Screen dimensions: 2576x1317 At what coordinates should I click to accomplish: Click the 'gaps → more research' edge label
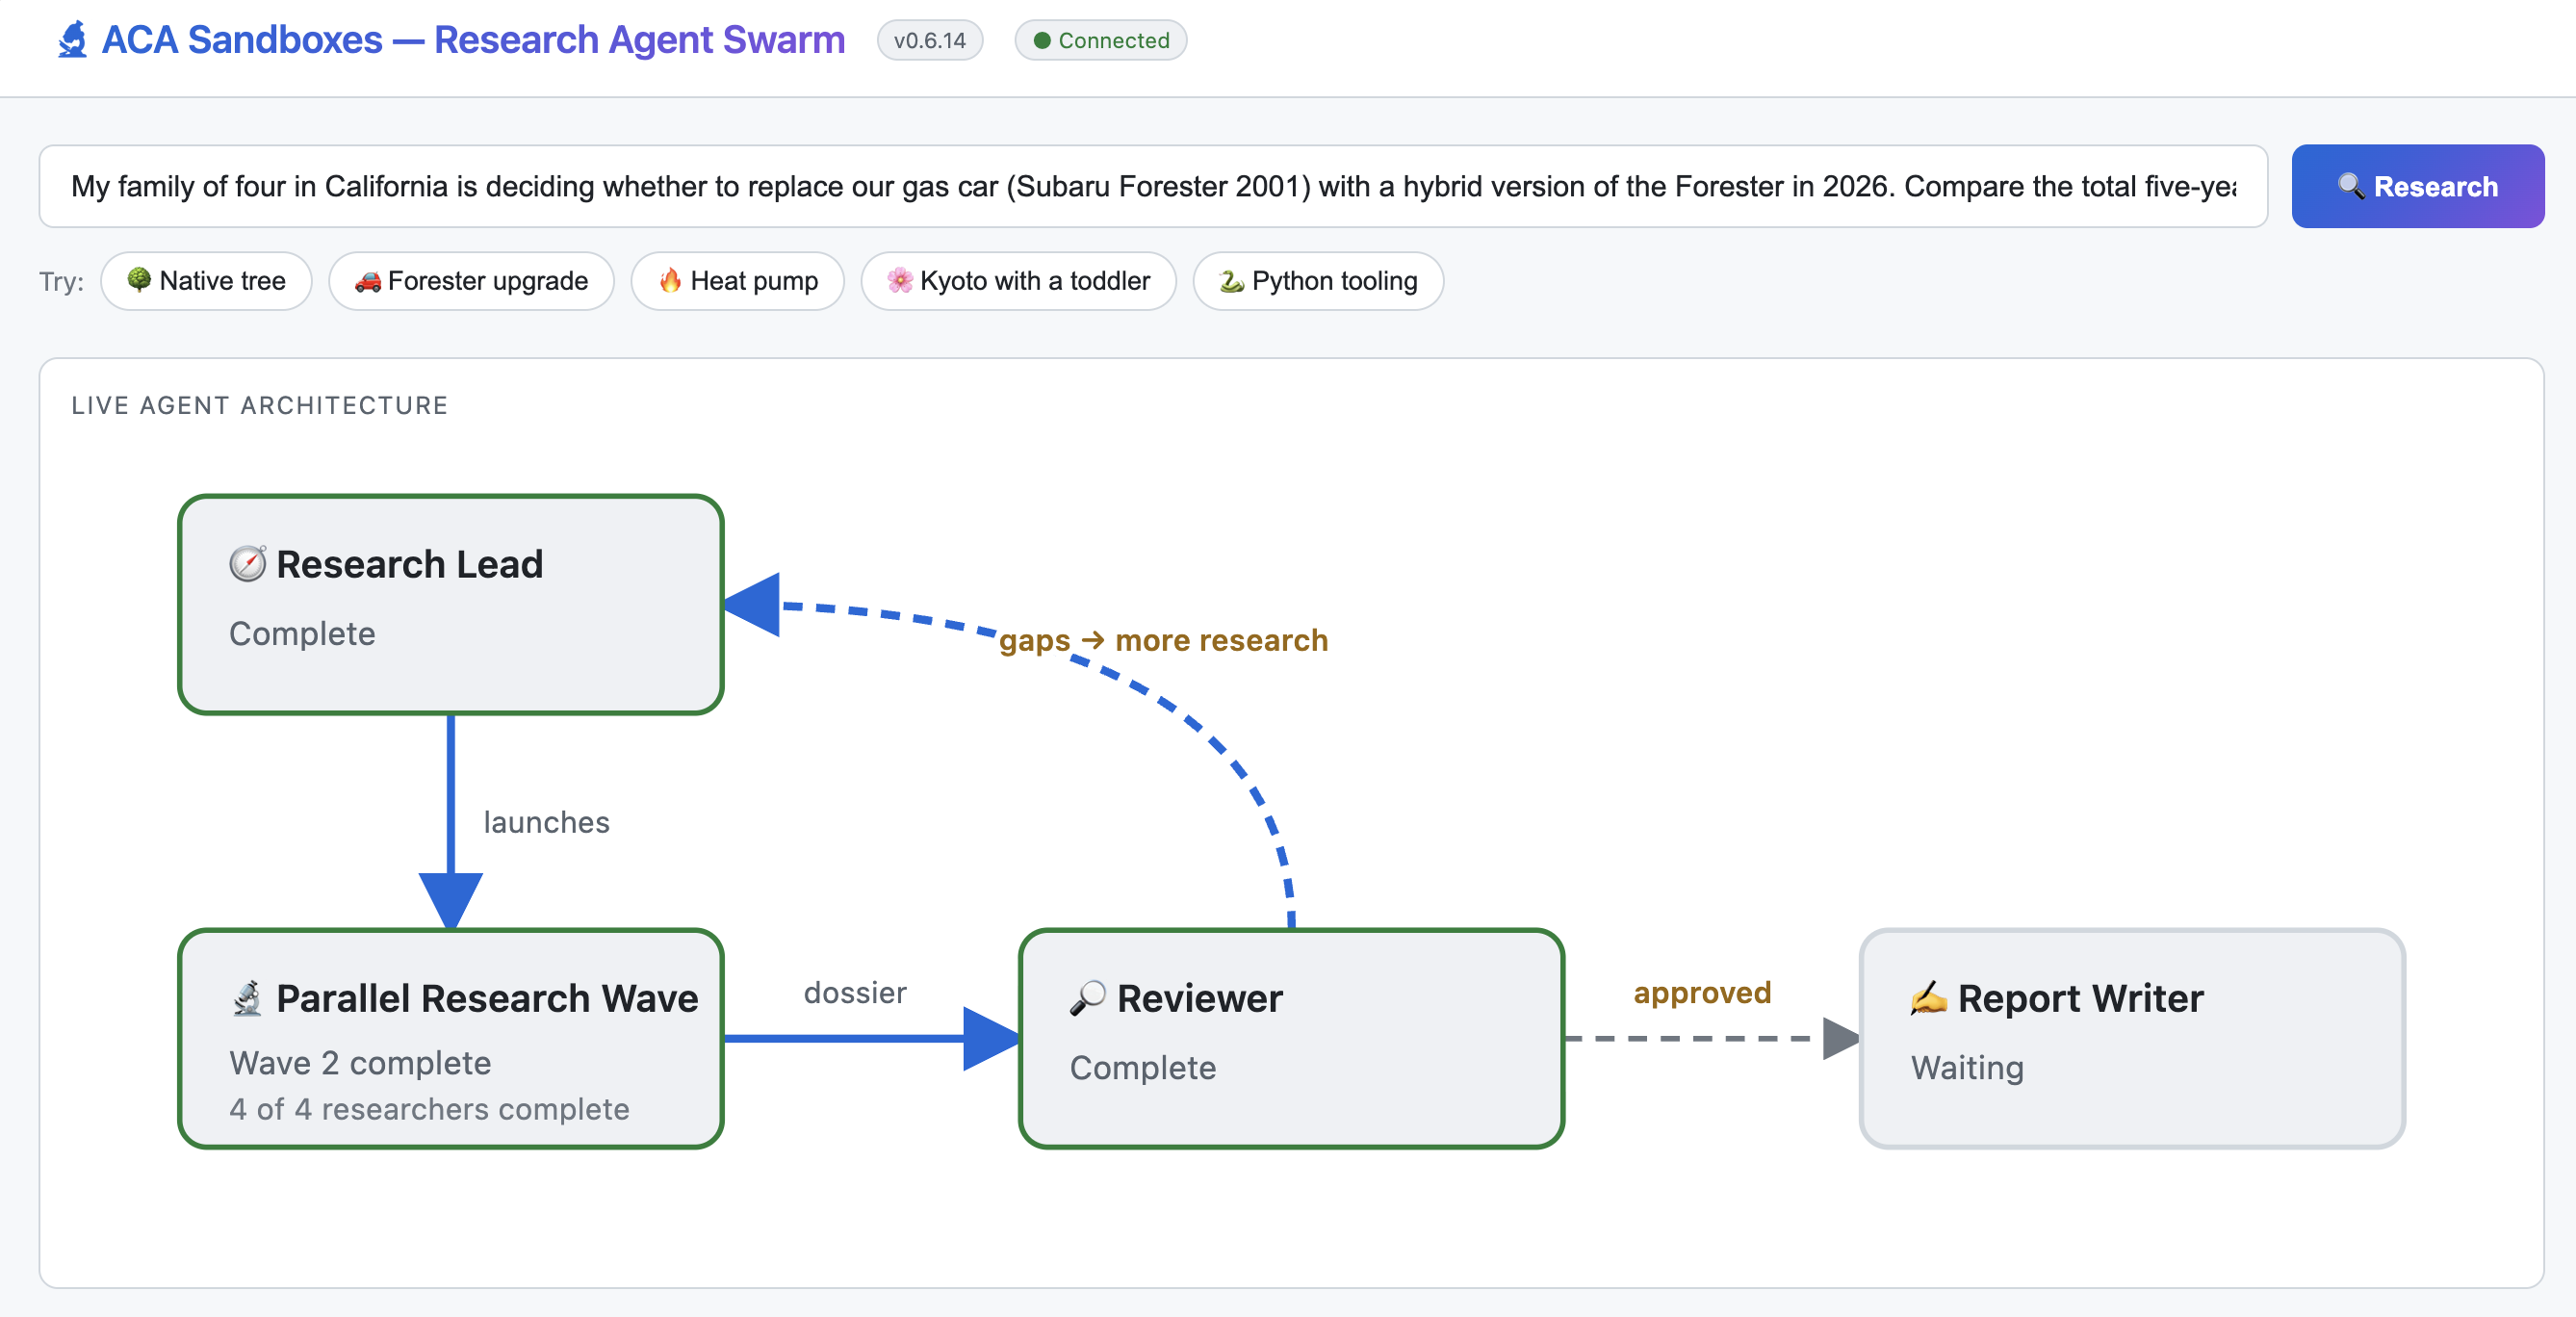(x=1163, y=640)
